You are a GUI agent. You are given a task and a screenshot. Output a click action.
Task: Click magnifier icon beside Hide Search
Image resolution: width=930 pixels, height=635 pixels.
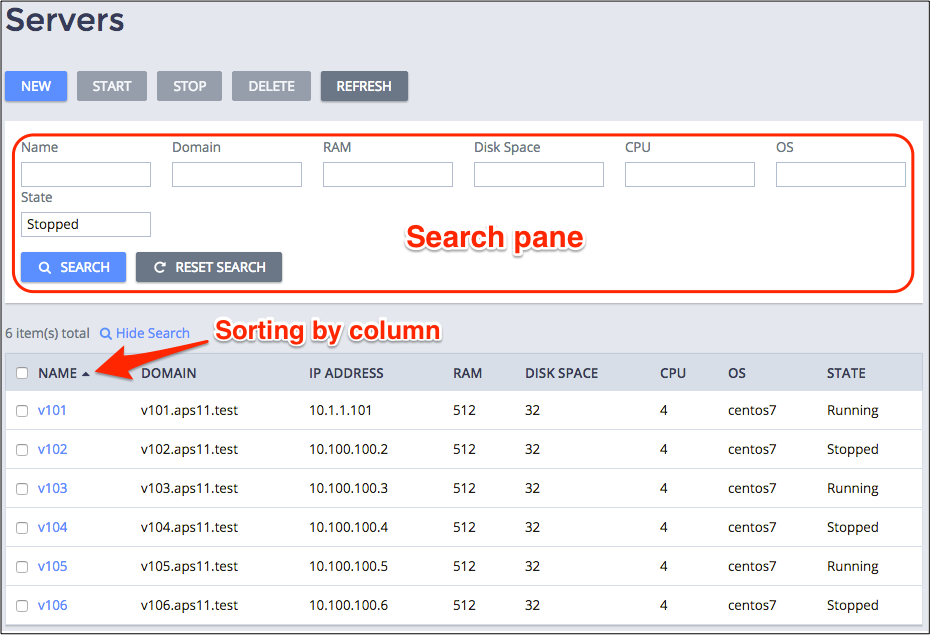point(105,334)
